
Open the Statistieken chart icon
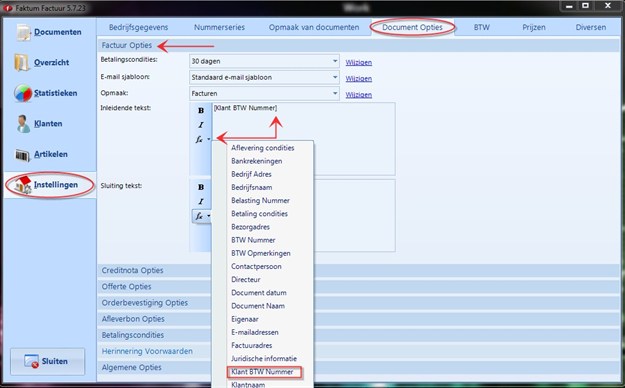point(23,93)
